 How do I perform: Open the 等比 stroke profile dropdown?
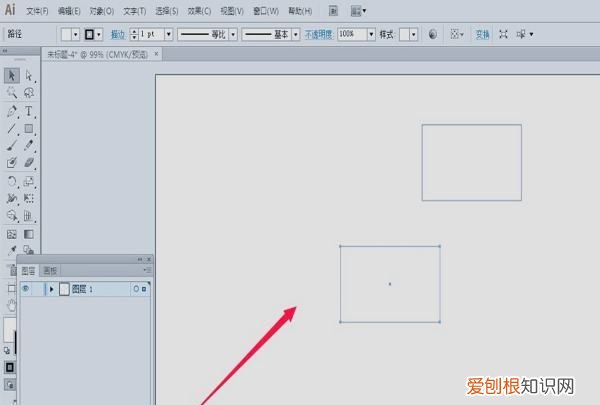[x=233, y=33]
